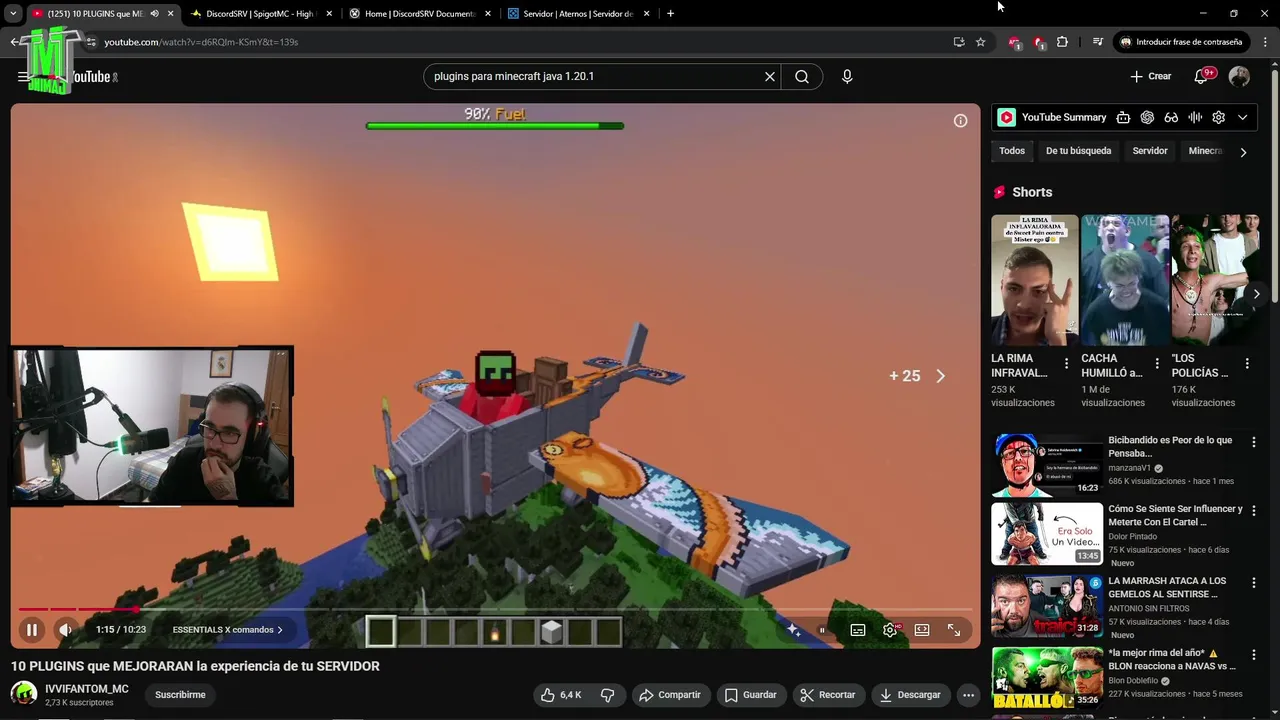
Task: Select the De tu búsqueda chip
Action: (x=1078, y=151)
